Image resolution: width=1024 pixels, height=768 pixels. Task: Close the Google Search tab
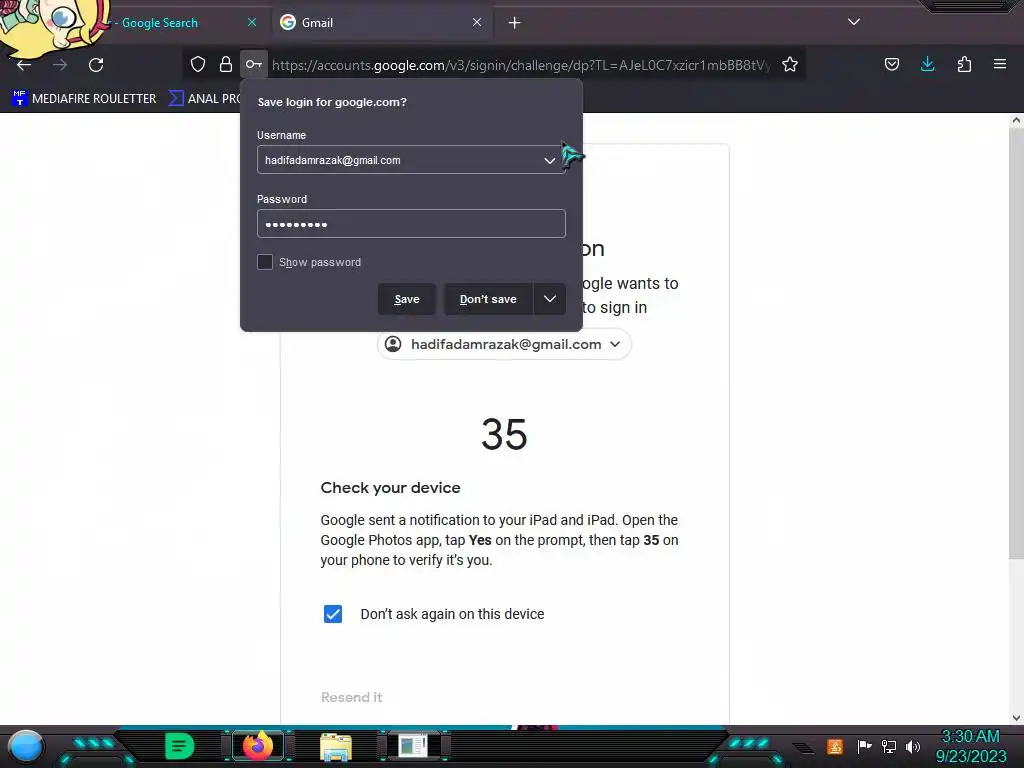pyautogui.click(x=252, y=22)
